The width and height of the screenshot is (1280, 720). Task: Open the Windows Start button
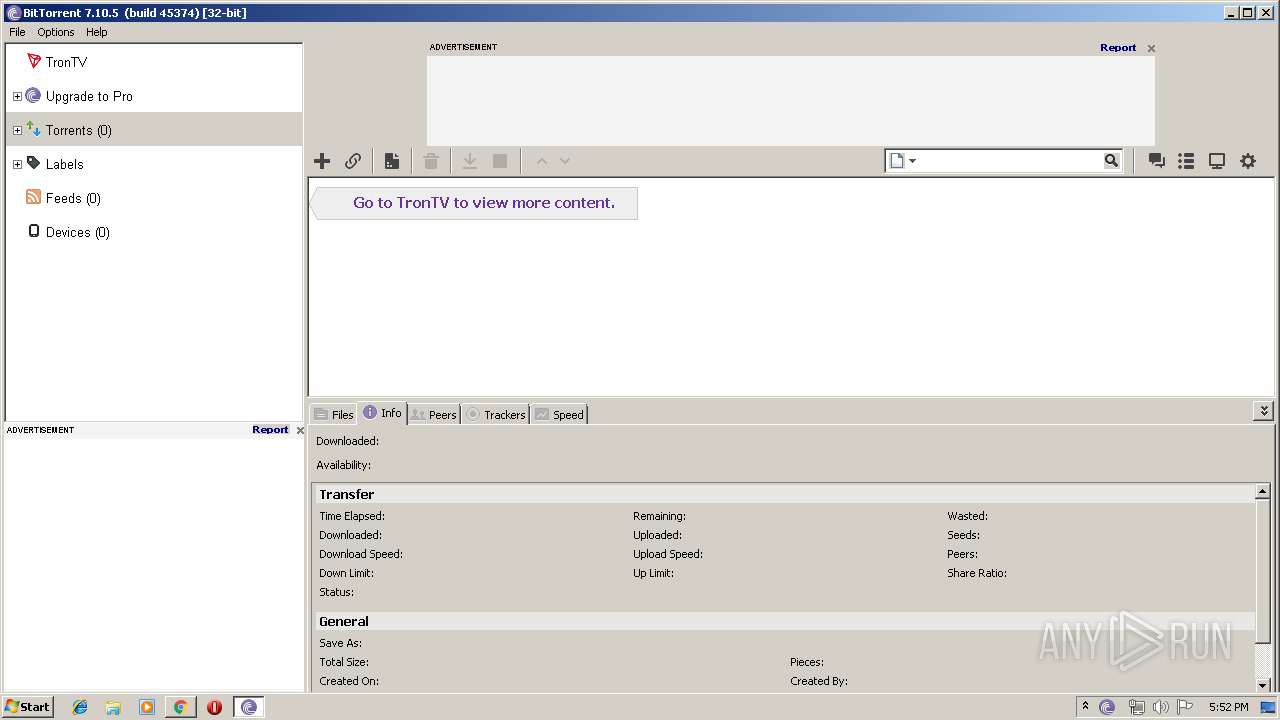[27, 706]
